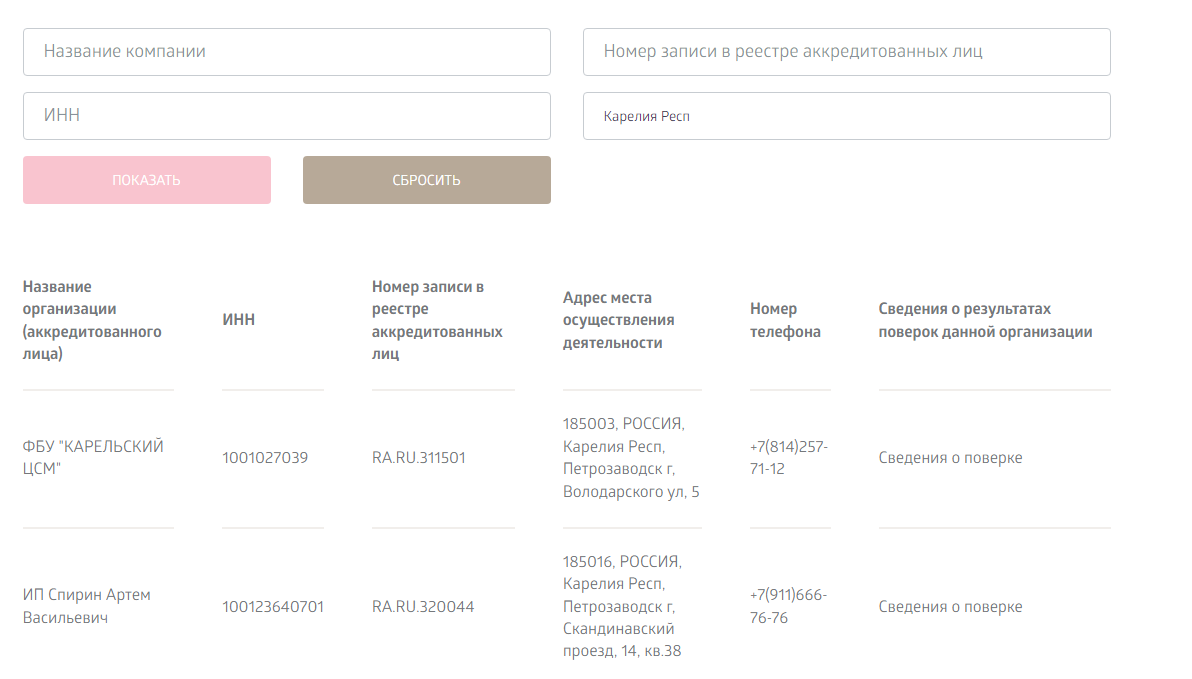Click the registry record number column header
The height and width of the screenshot is (679, 1192).
(x=437, y=320)
